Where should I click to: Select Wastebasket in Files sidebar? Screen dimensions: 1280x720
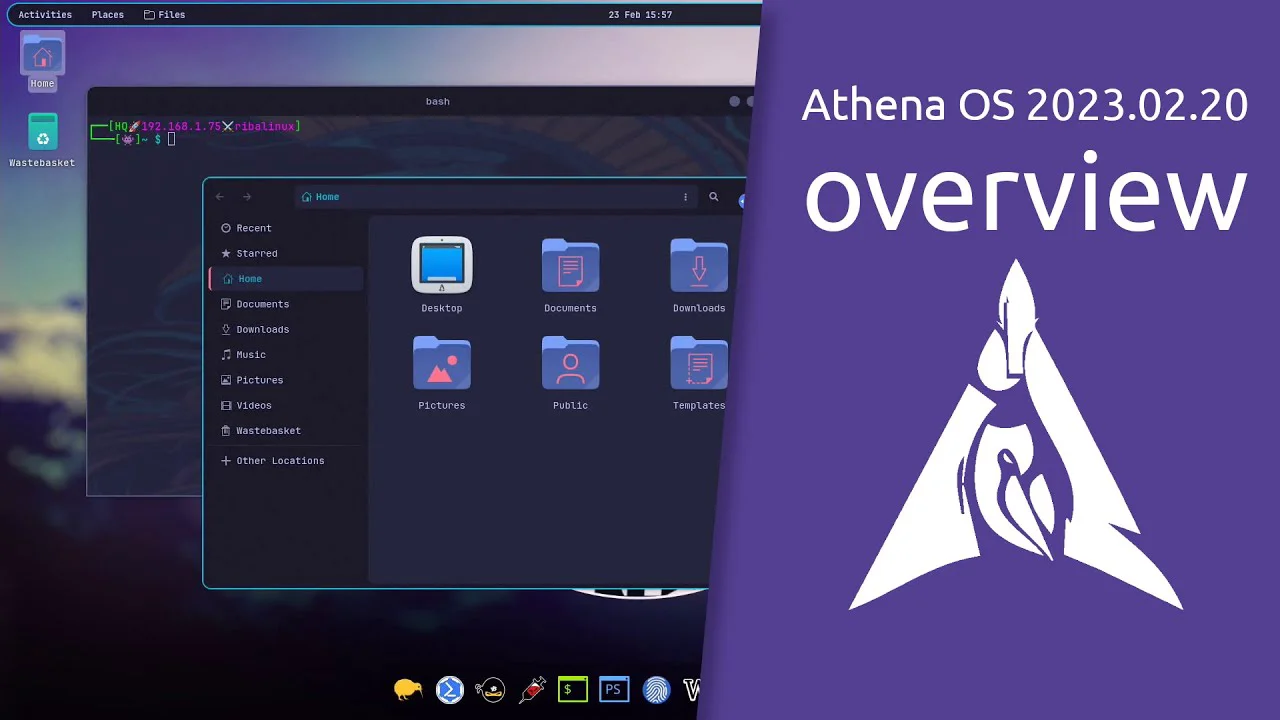pyautogui.click(x=286, y=431)
